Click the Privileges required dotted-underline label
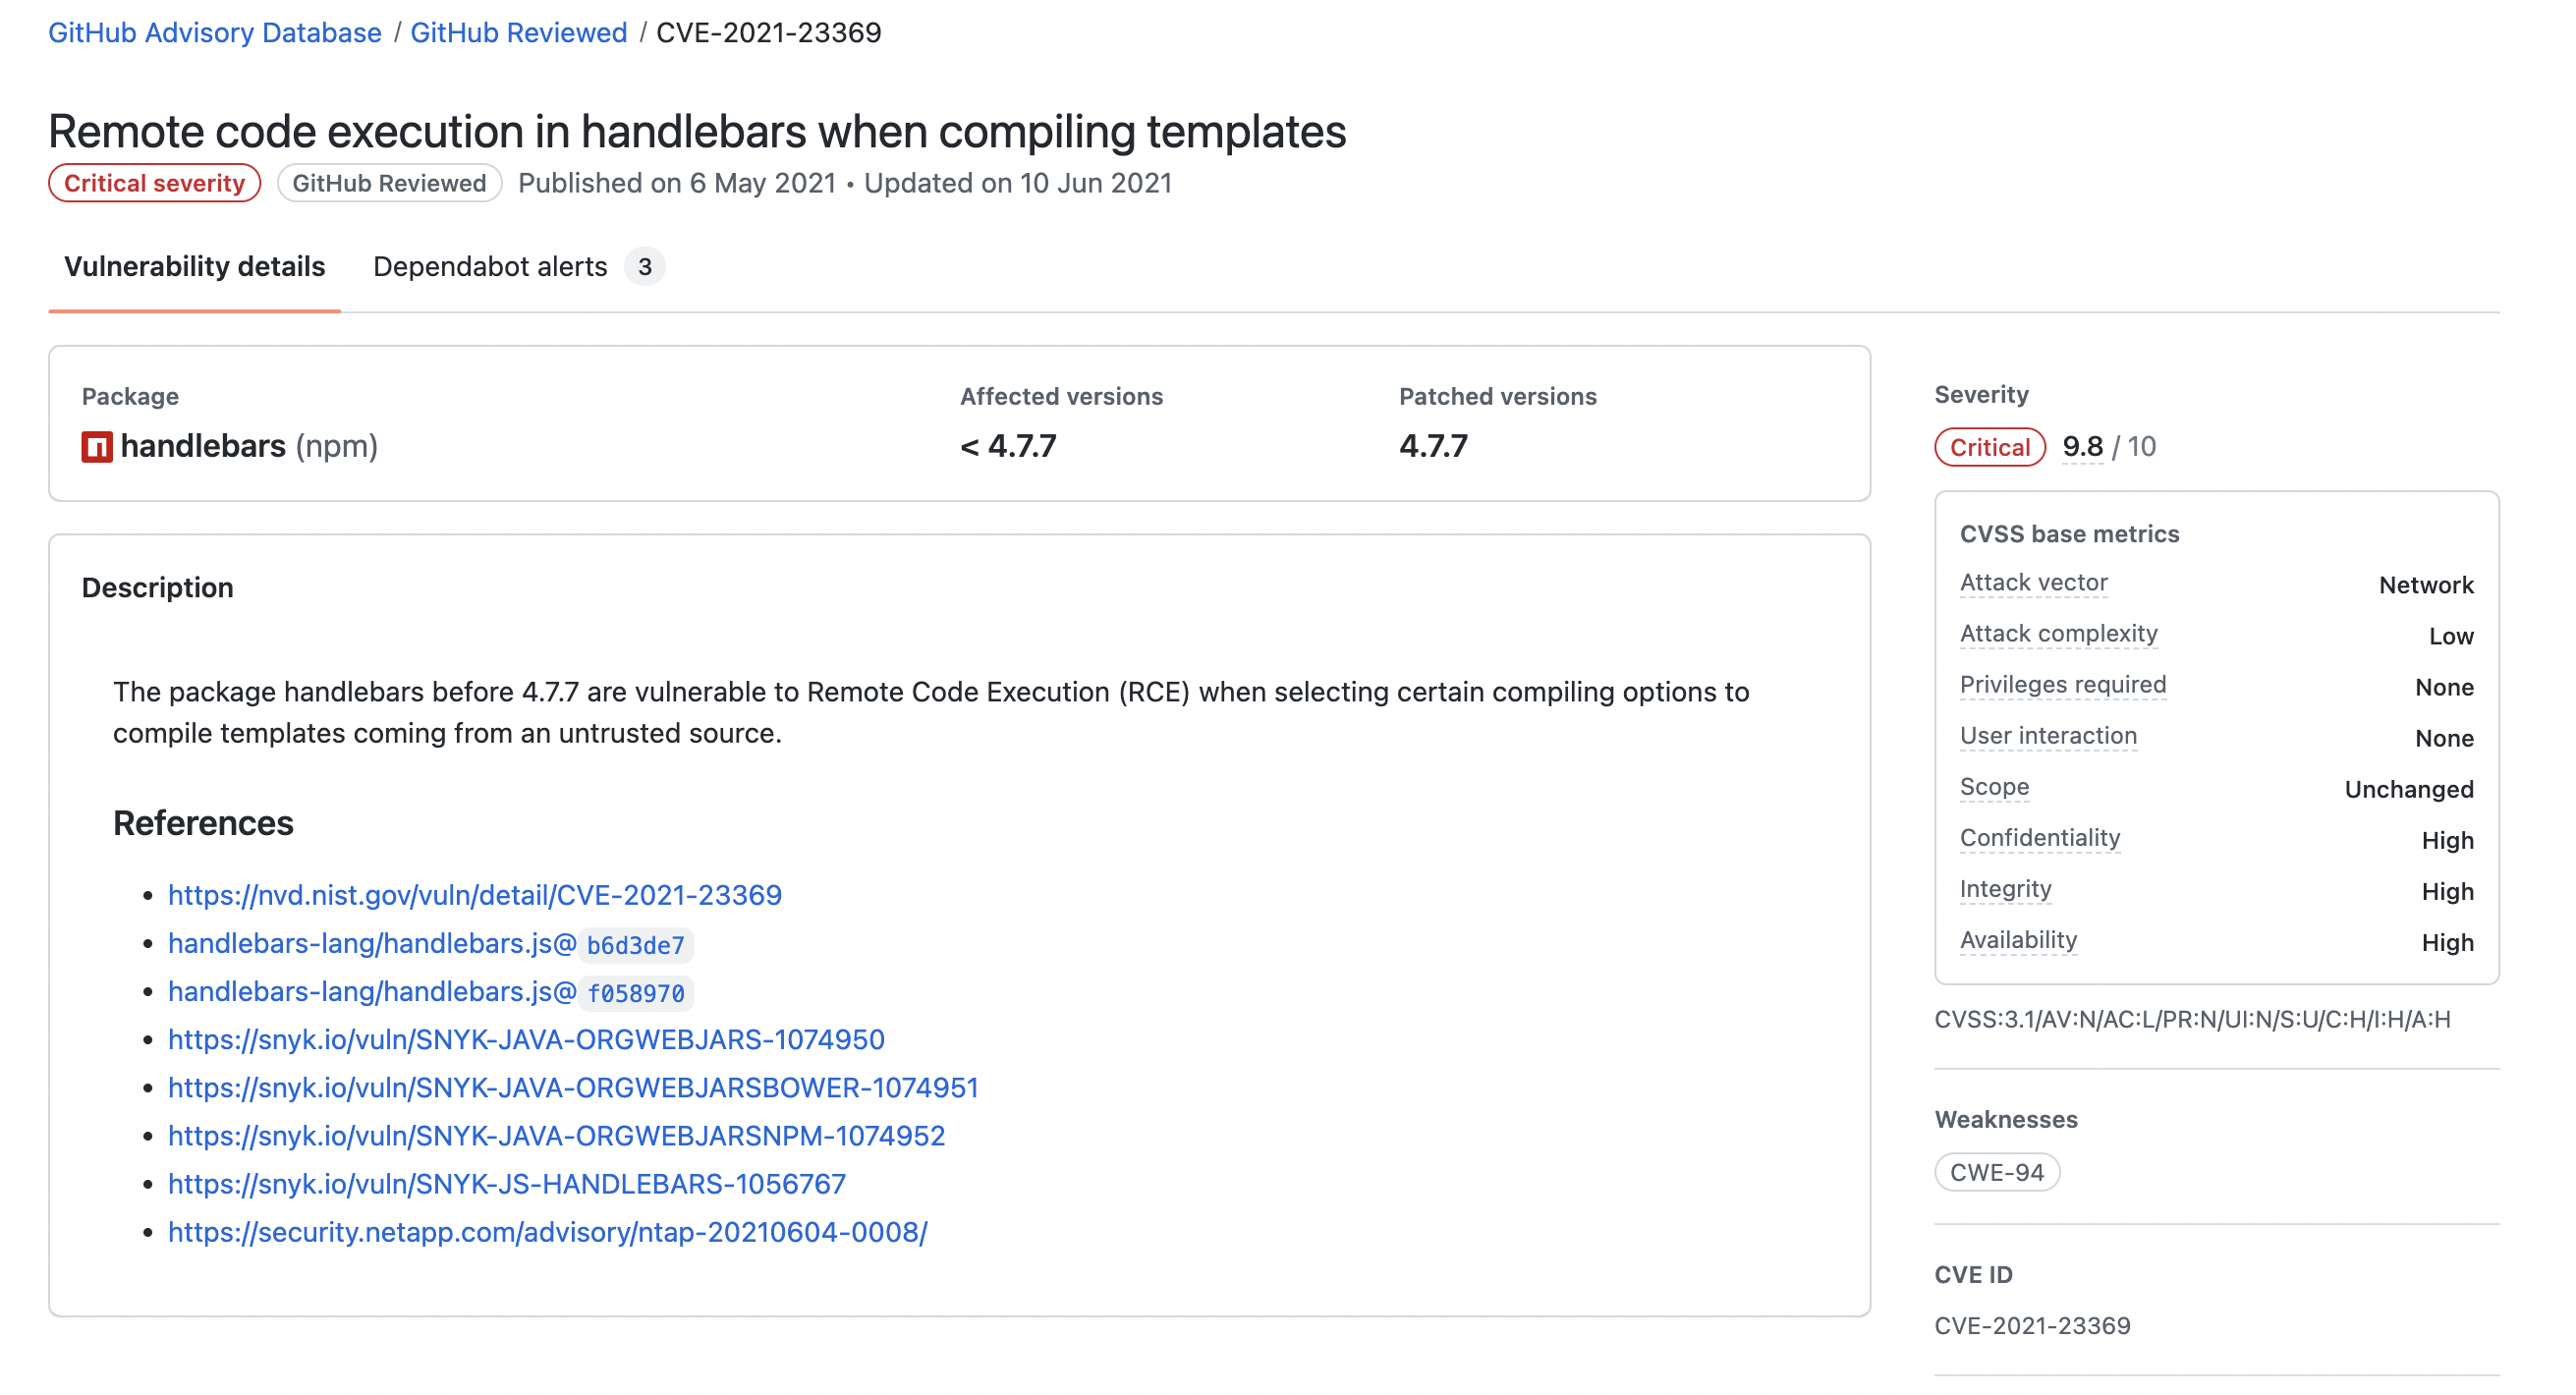 [x=2062, y=685]
